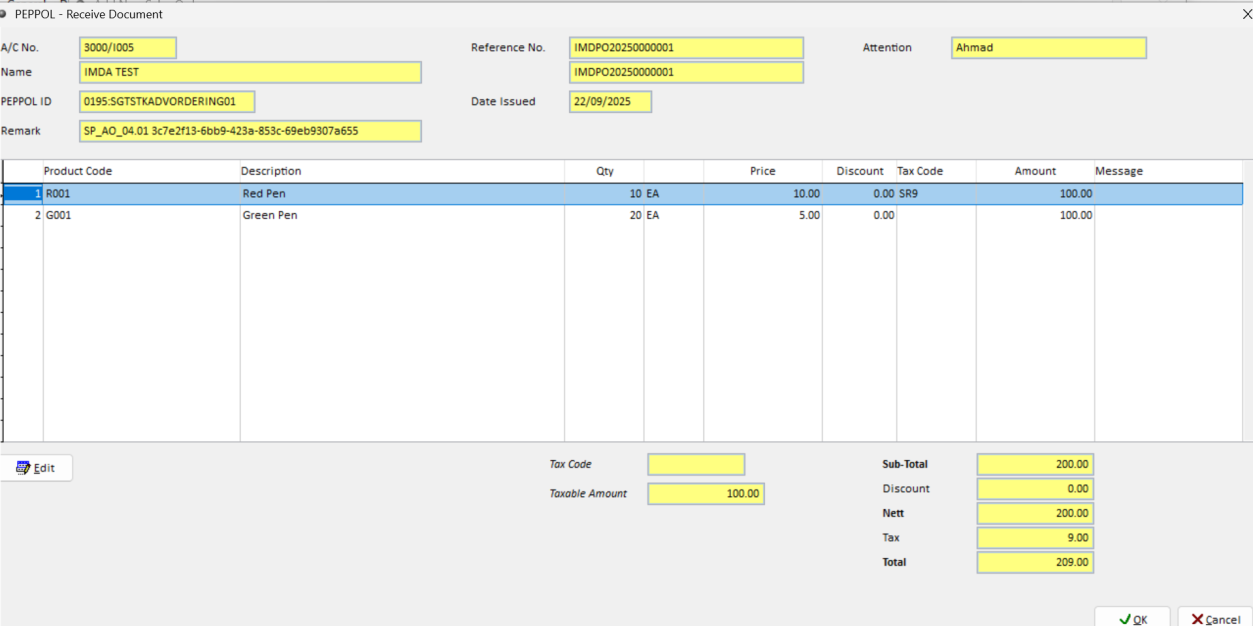This screenshot has height=626, width=1253.
Task: Click the Total field 209.00
Action: 1035,563
